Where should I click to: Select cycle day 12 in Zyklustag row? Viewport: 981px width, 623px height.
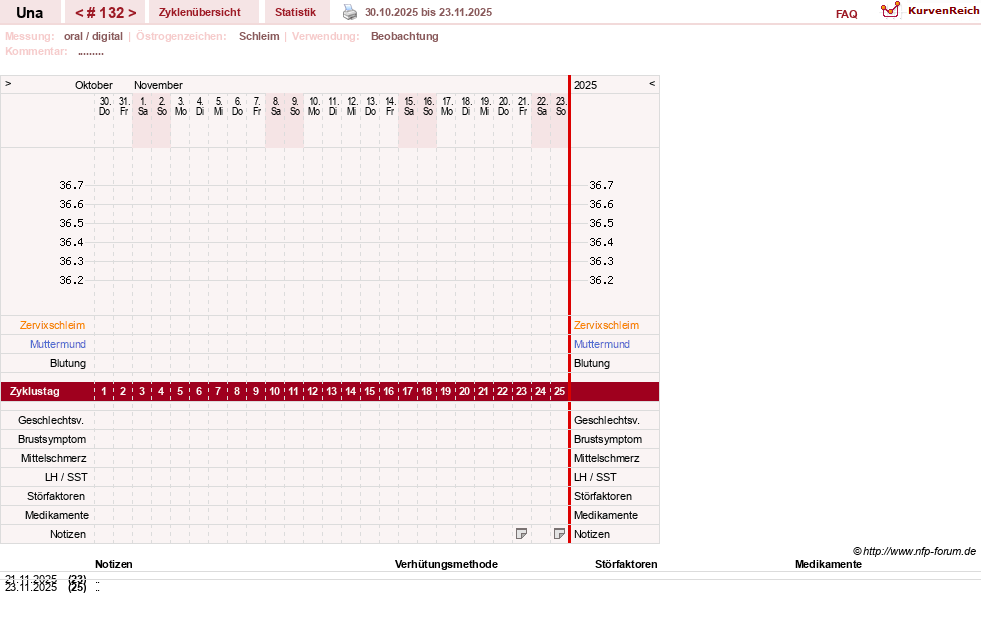click(x=313, y=392)
